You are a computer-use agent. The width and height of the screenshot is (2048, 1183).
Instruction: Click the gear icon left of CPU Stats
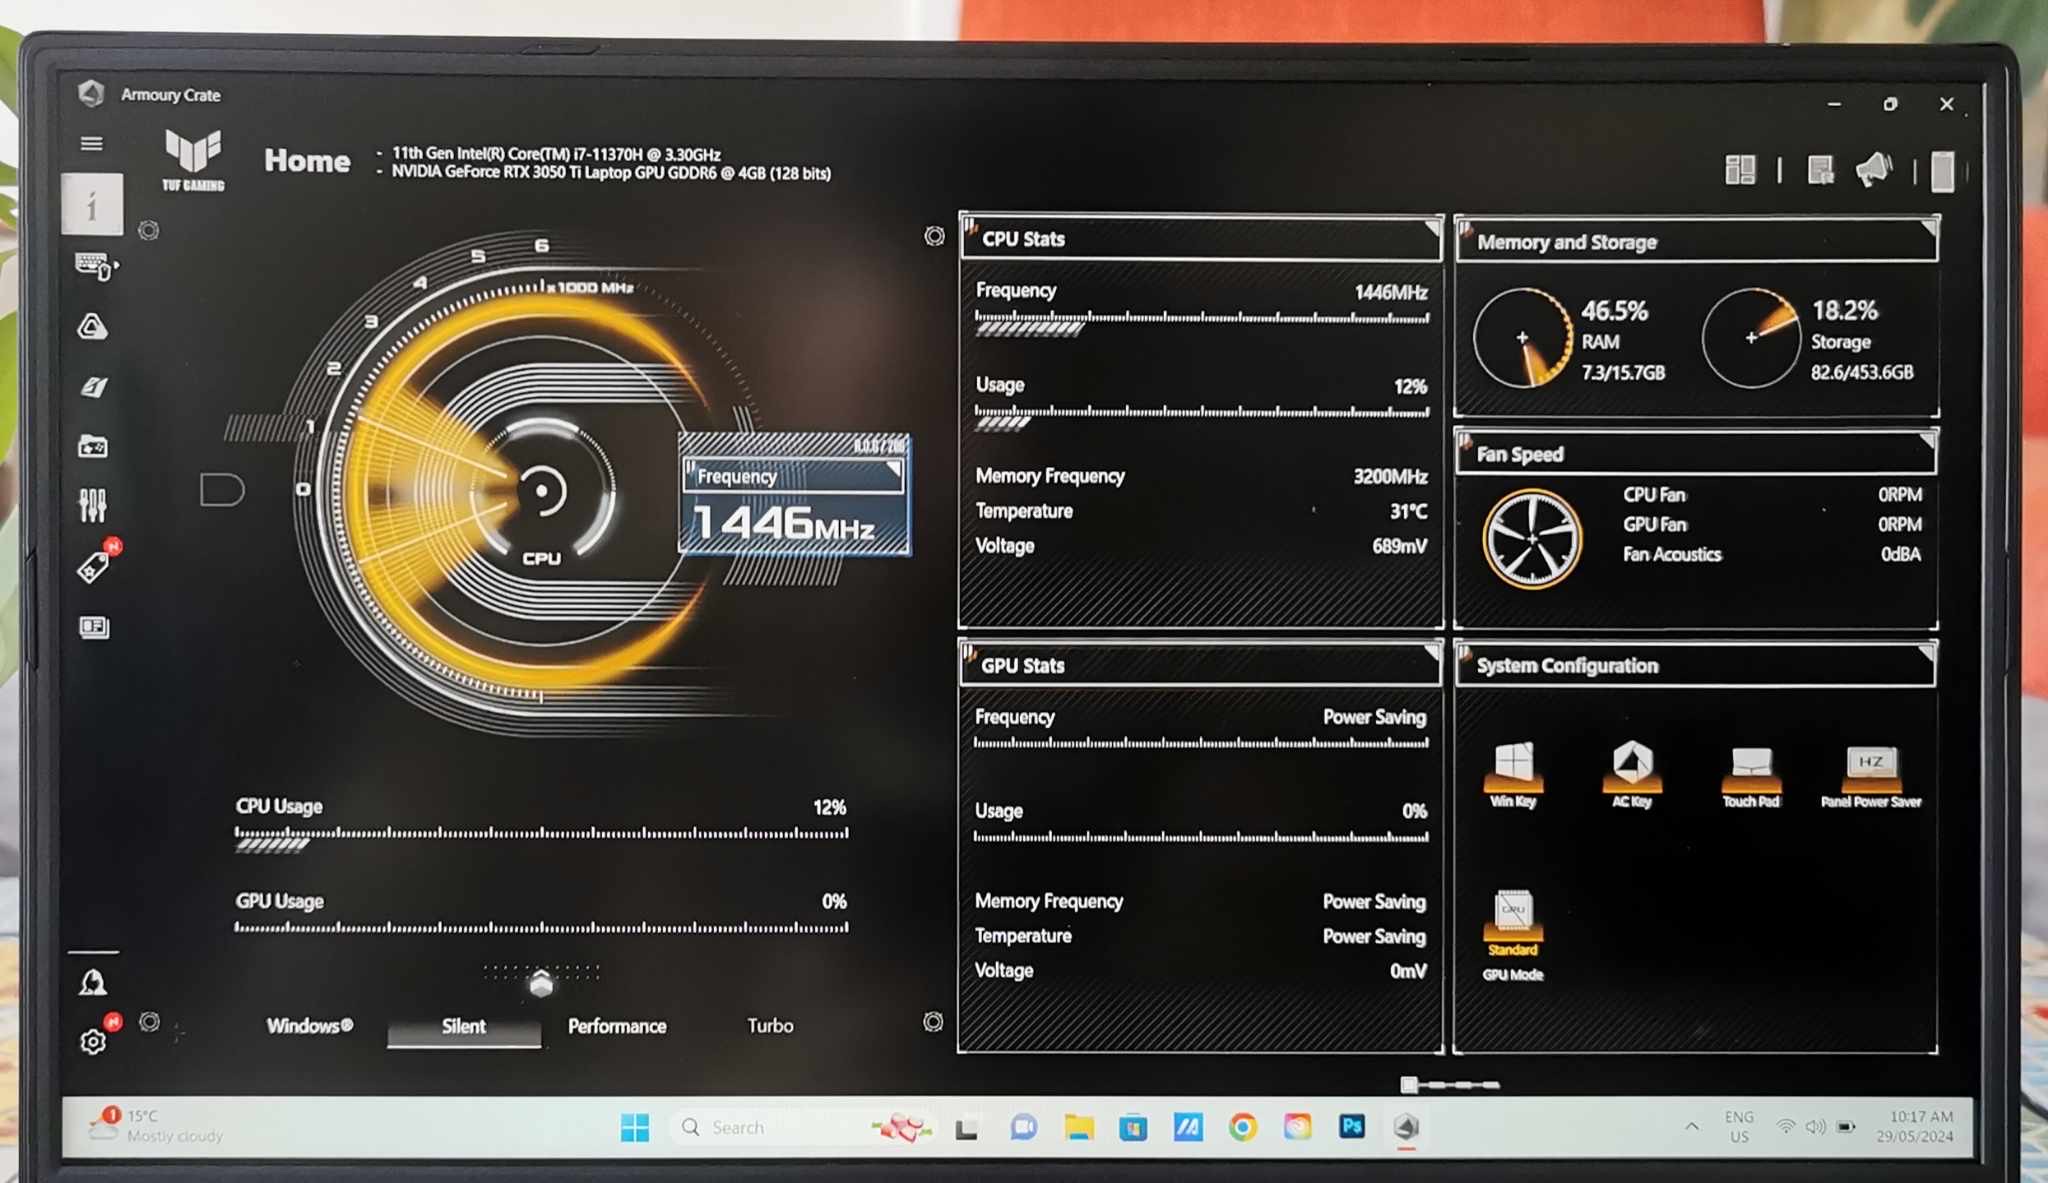pos(934,236)
